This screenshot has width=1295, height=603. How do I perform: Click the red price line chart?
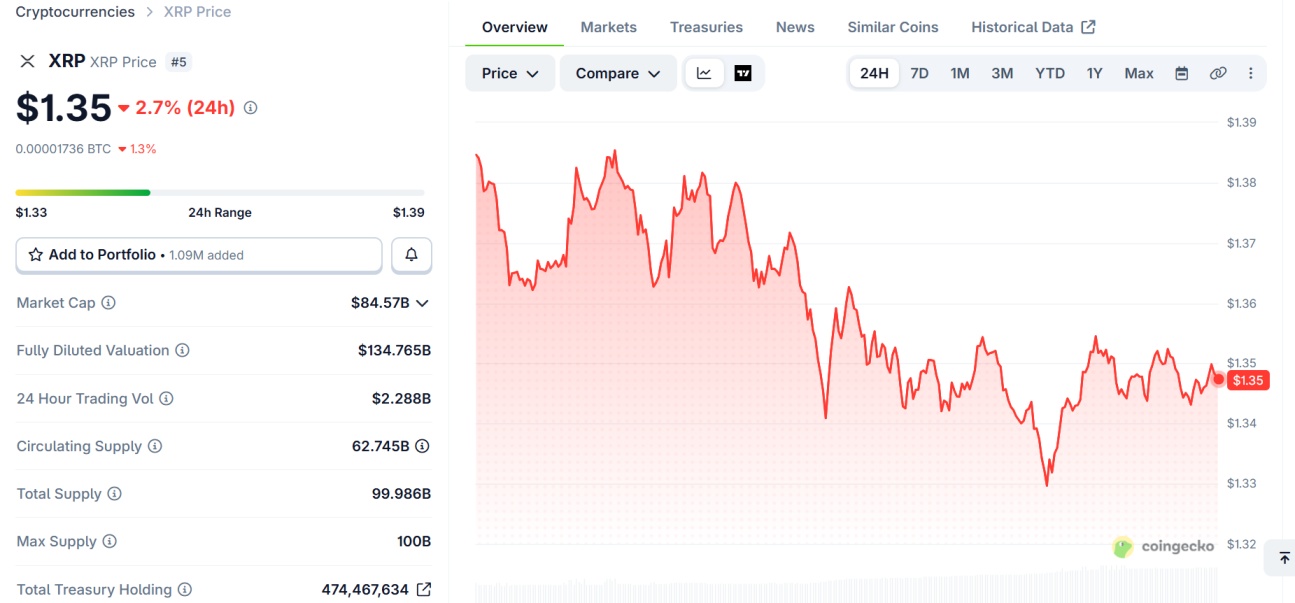pos(846,318)
